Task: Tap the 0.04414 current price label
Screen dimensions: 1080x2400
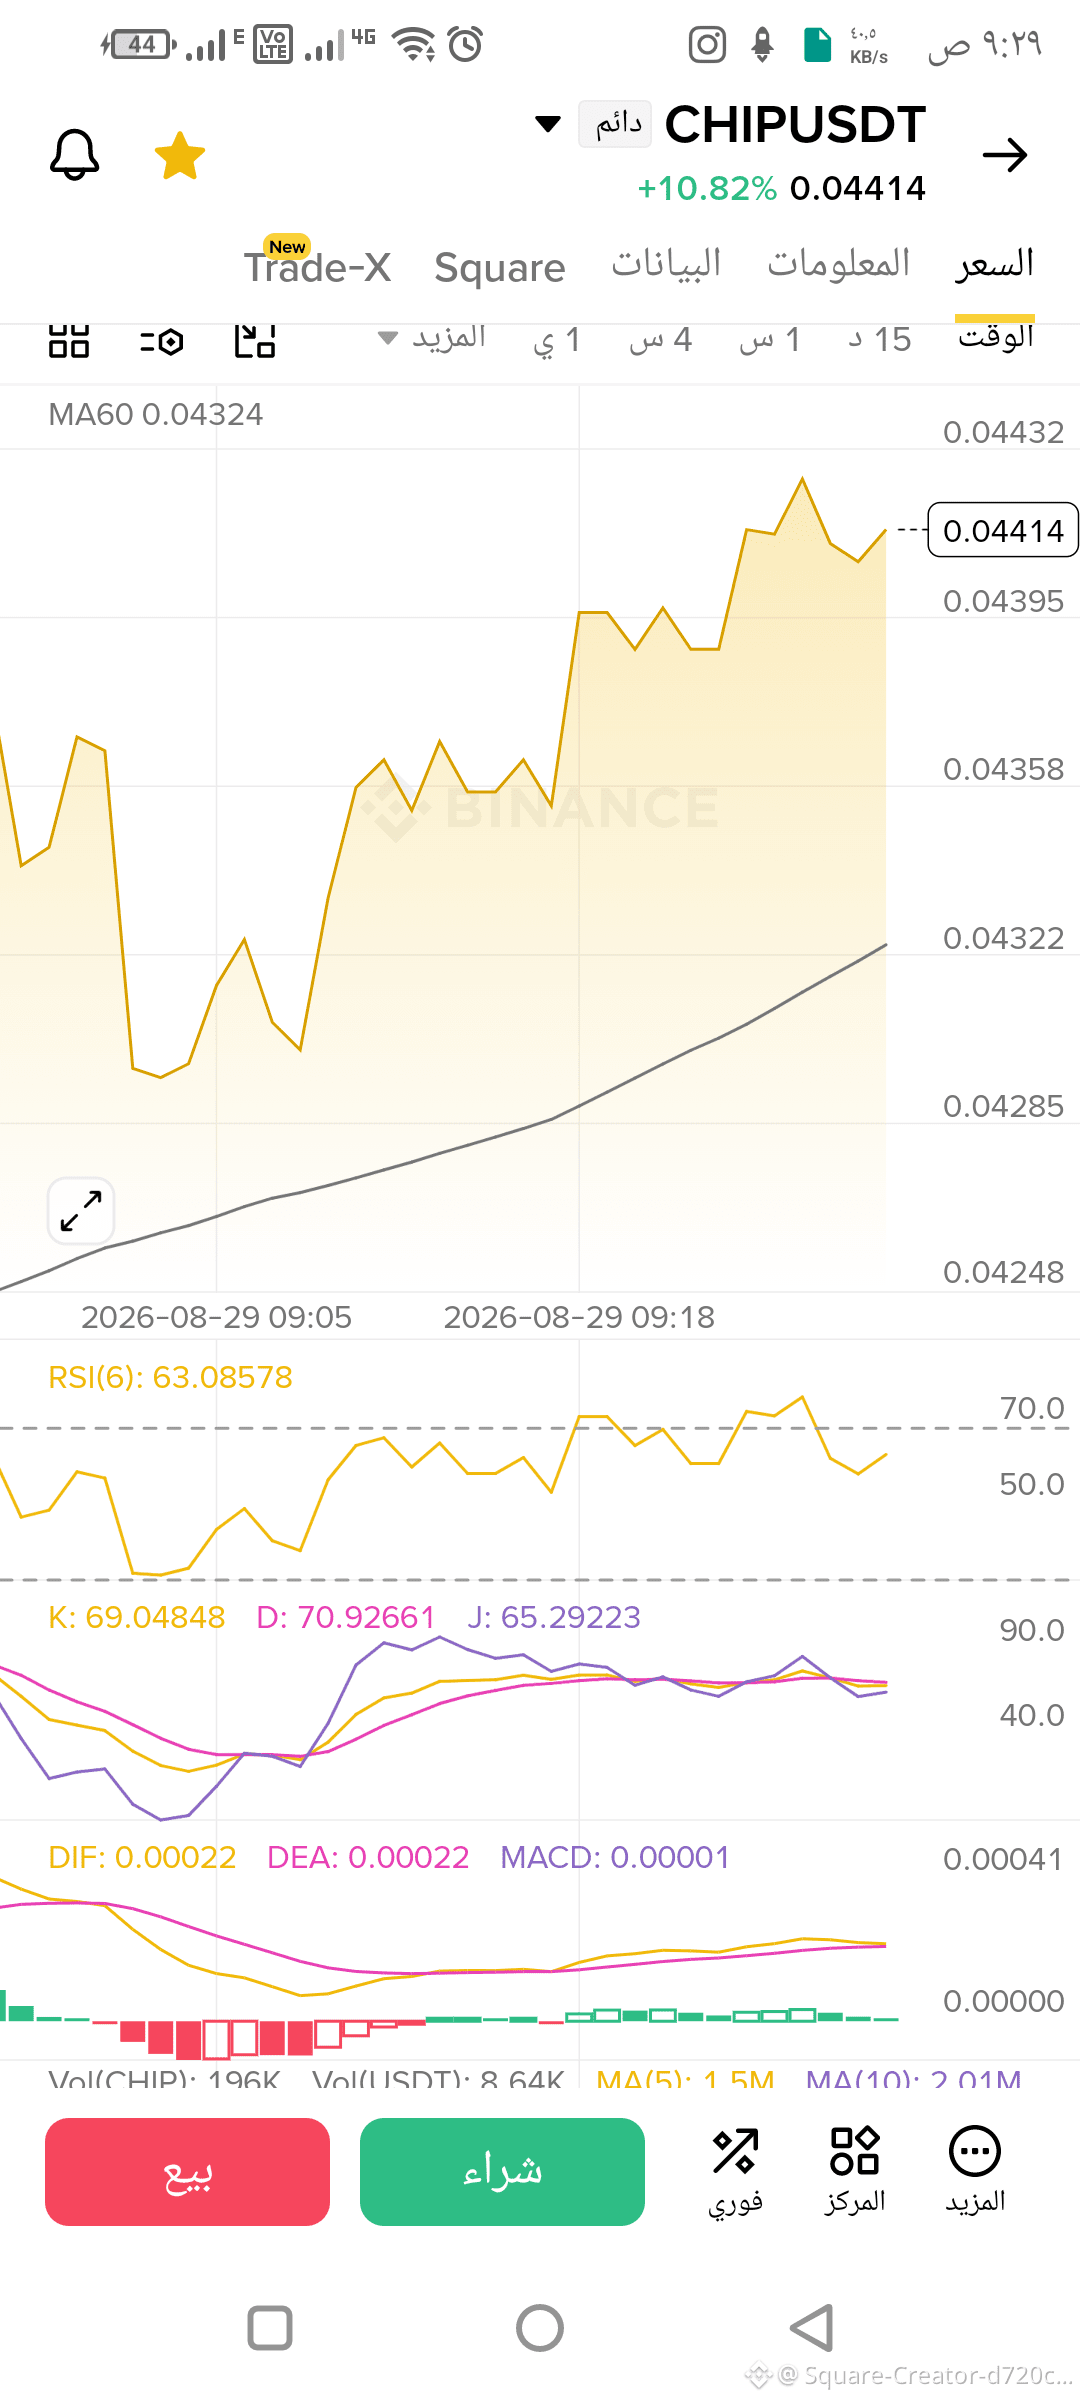Action: [x=1003, y=530]
